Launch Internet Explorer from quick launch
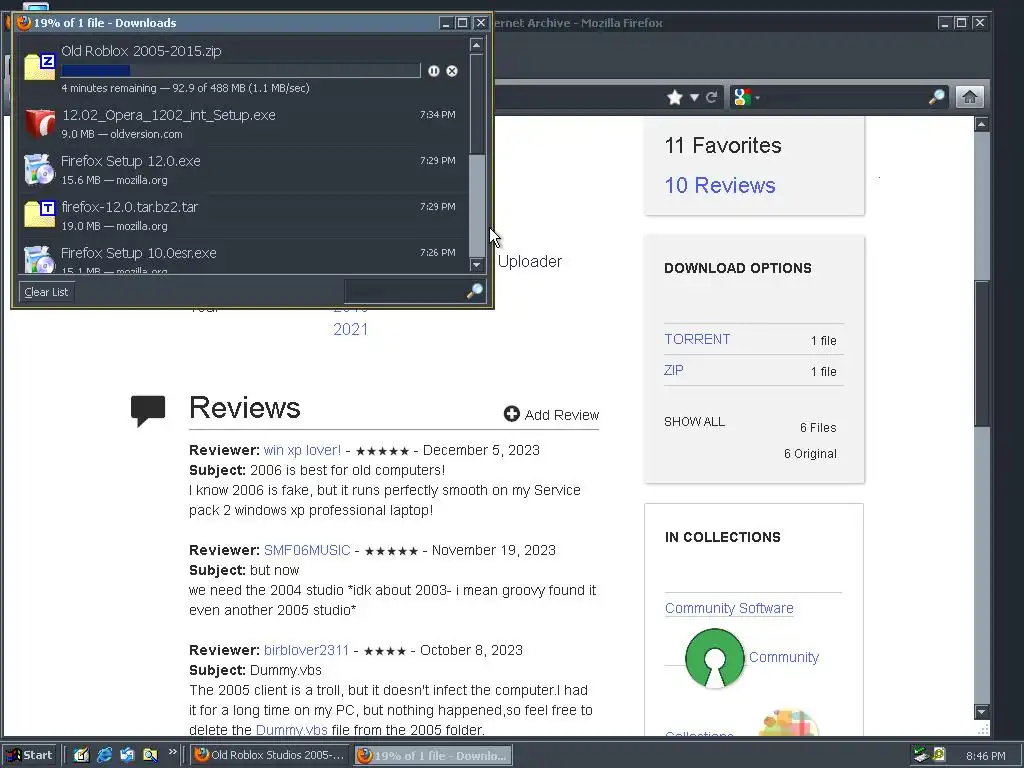Viewport: 1024px width, 768px height. [104, 755]
